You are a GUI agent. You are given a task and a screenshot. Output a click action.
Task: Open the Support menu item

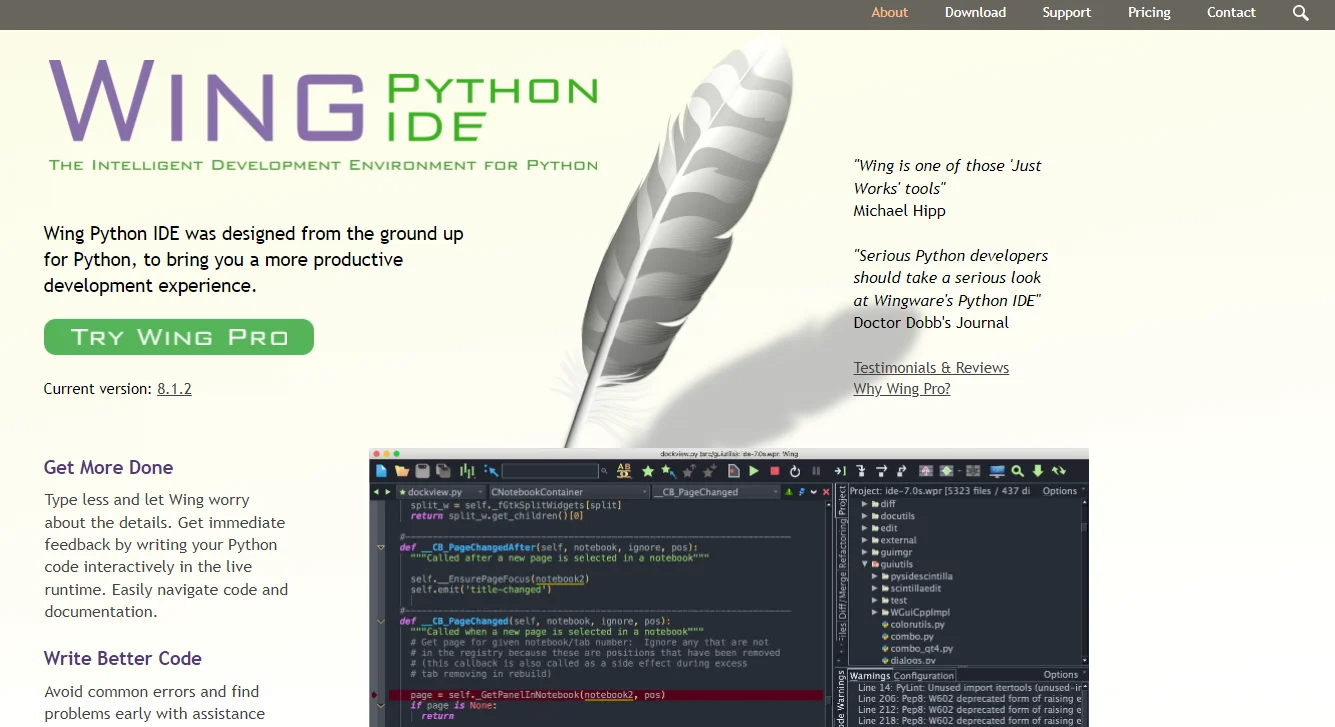1066,13
